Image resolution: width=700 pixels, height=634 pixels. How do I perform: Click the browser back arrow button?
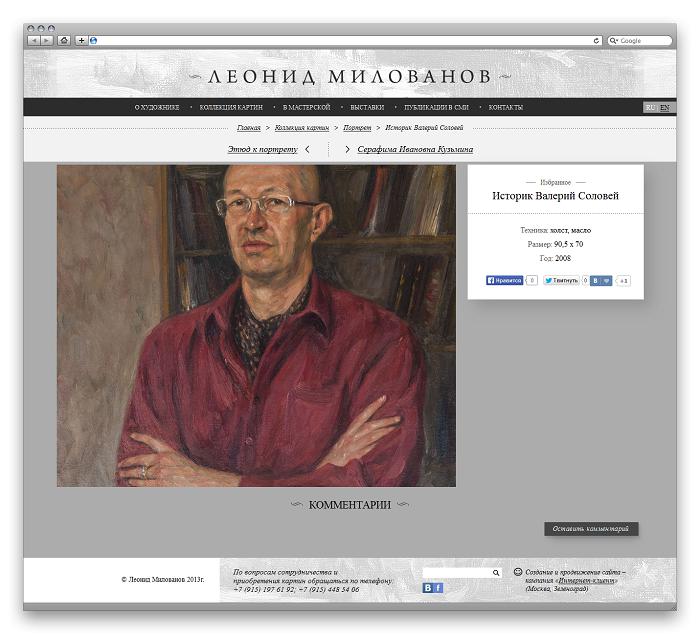pos(34,41)
